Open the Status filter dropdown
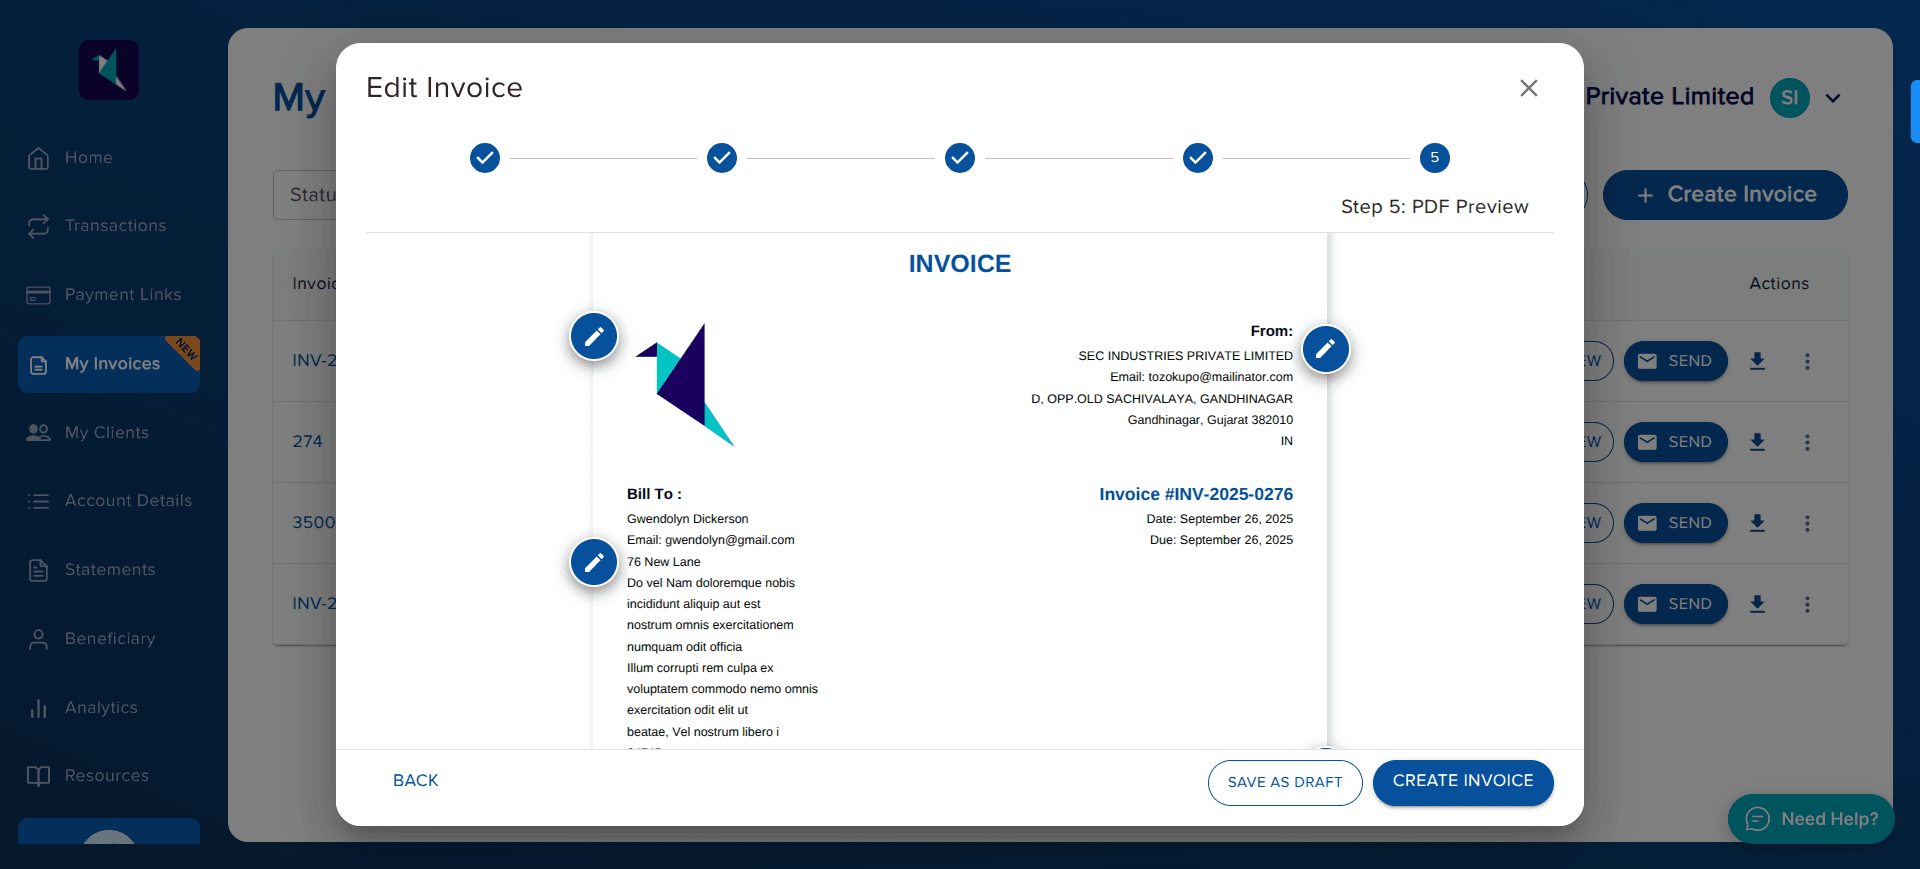 coord(305,195)
